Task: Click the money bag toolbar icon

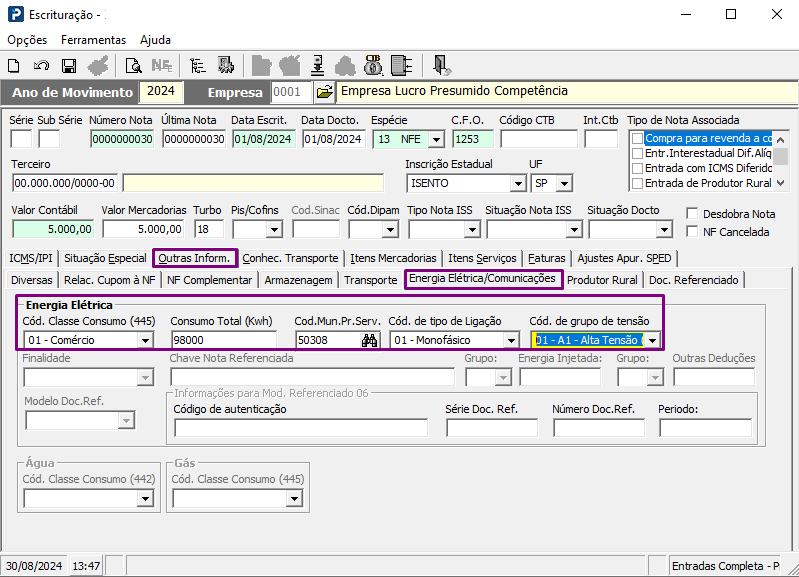Action: coord(372,66)
